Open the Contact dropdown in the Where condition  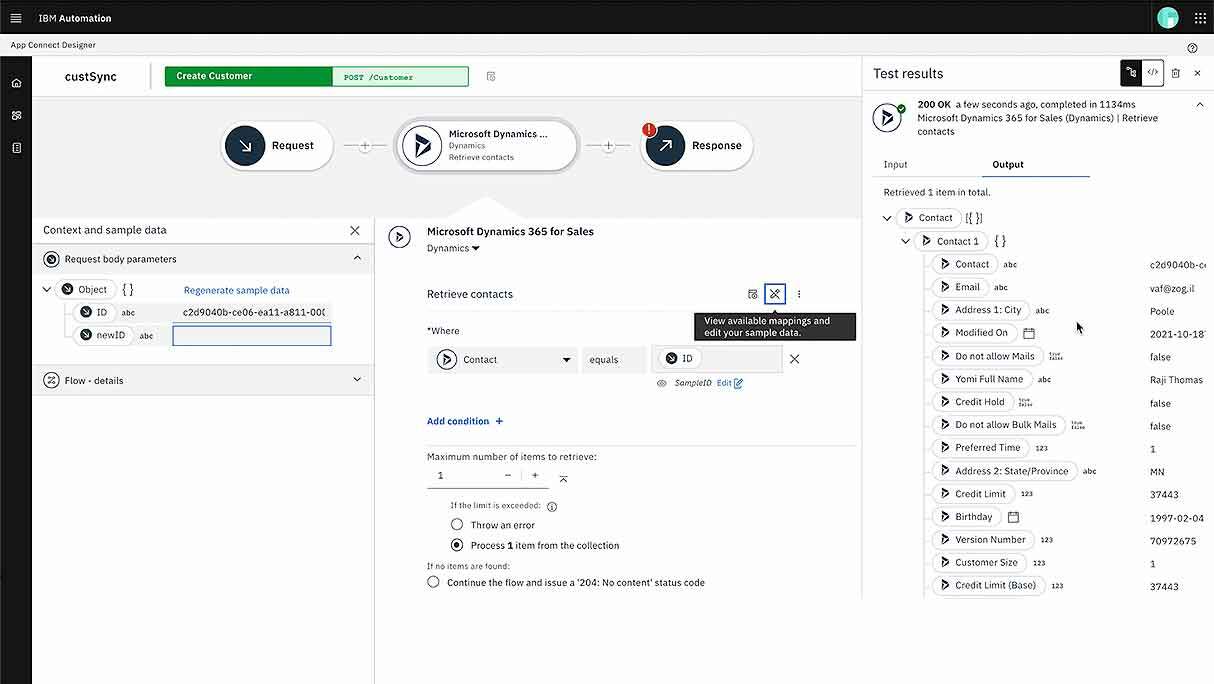tap(503, 359)
